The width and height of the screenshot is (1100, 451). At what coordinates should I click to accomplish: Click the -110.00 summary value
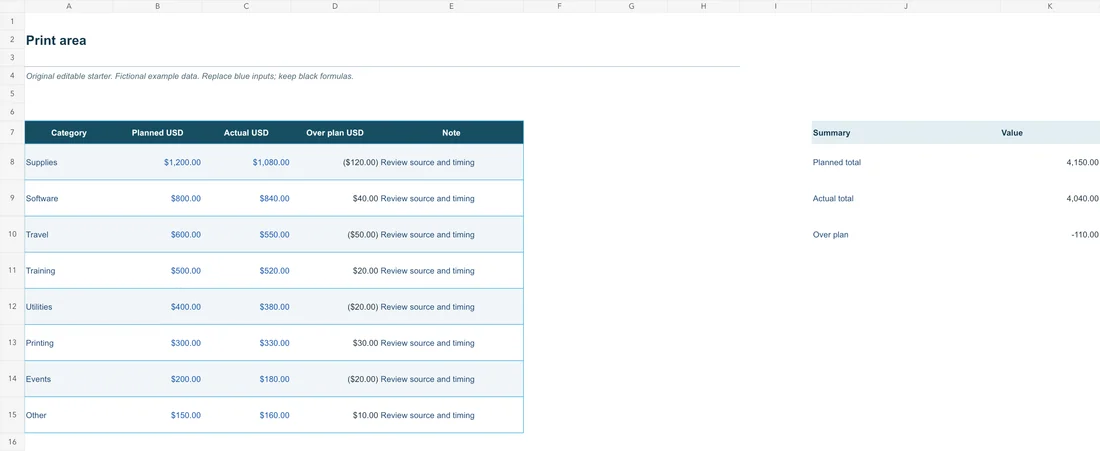[x=1049, y=234]
